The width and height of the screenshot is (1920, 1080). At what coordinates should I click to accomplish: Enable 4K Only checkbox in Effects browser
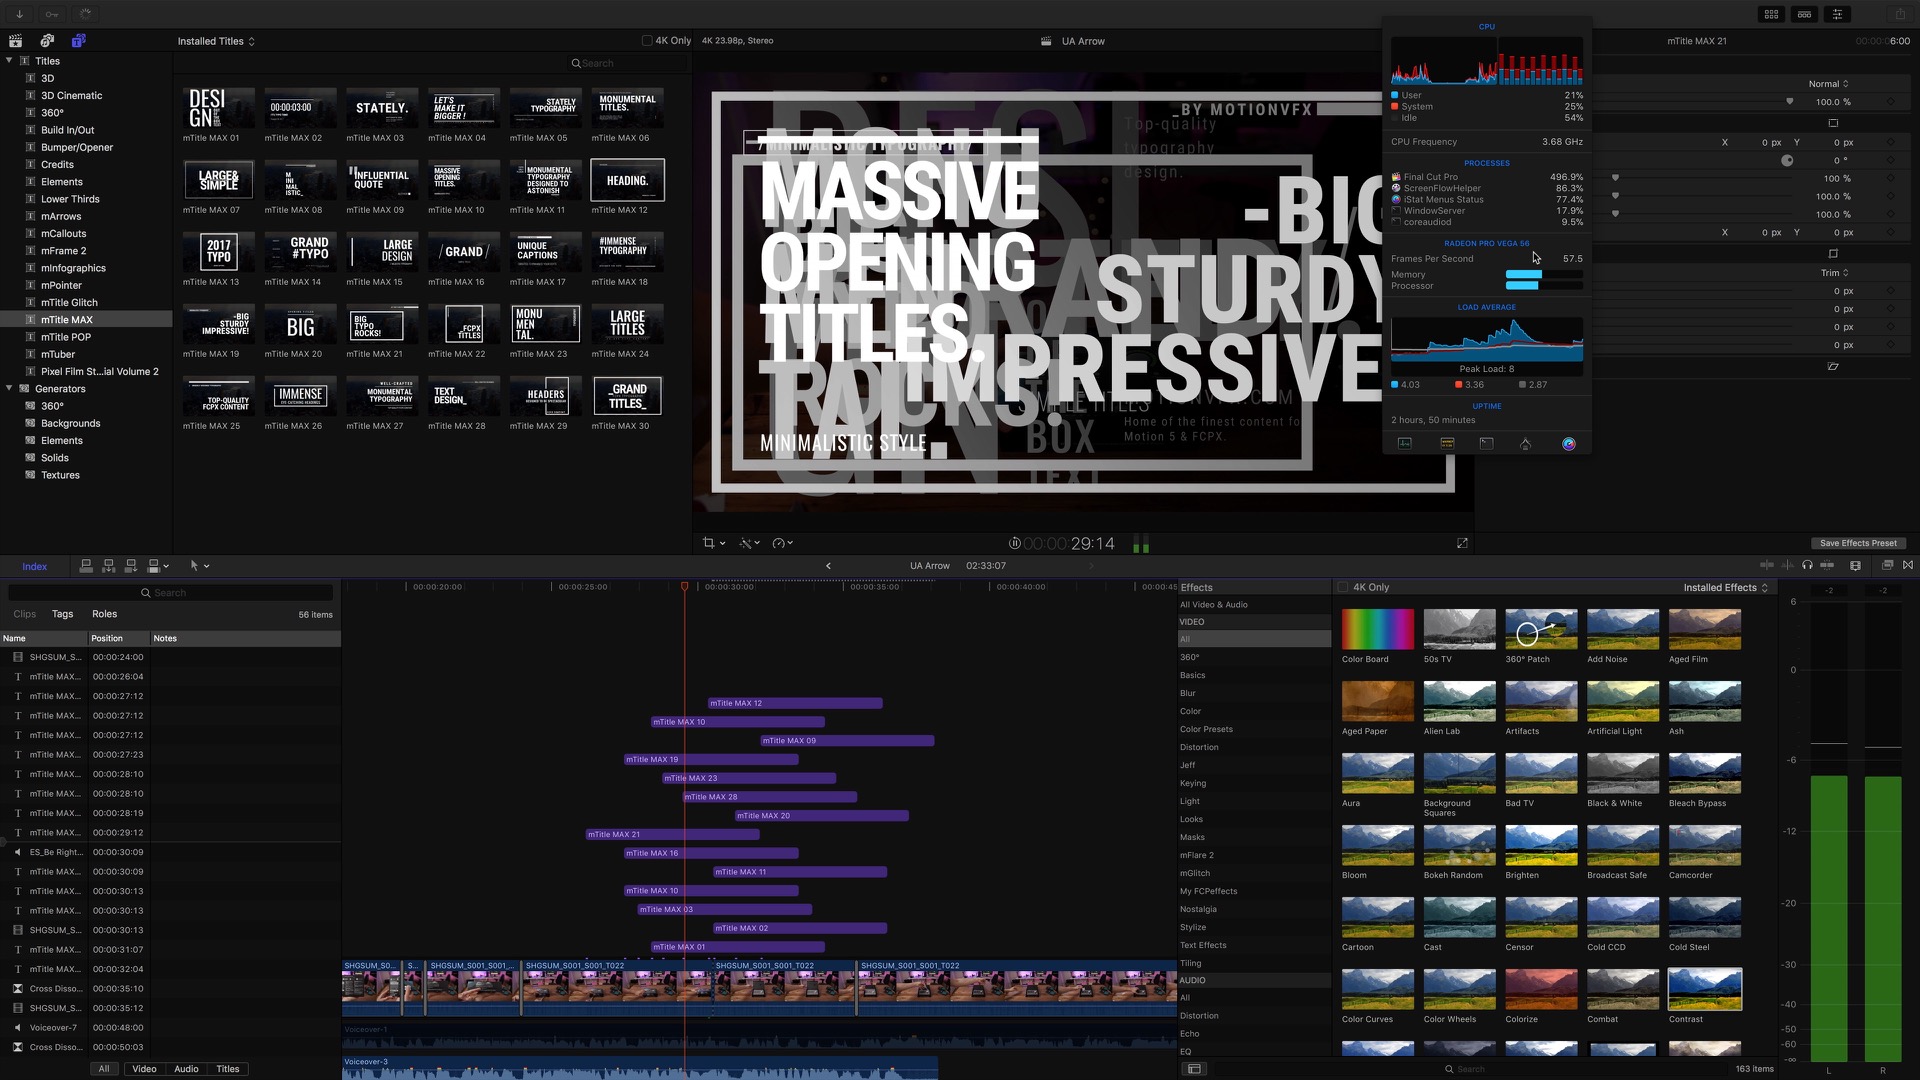pyautogui.click(x=1343, y=588)
